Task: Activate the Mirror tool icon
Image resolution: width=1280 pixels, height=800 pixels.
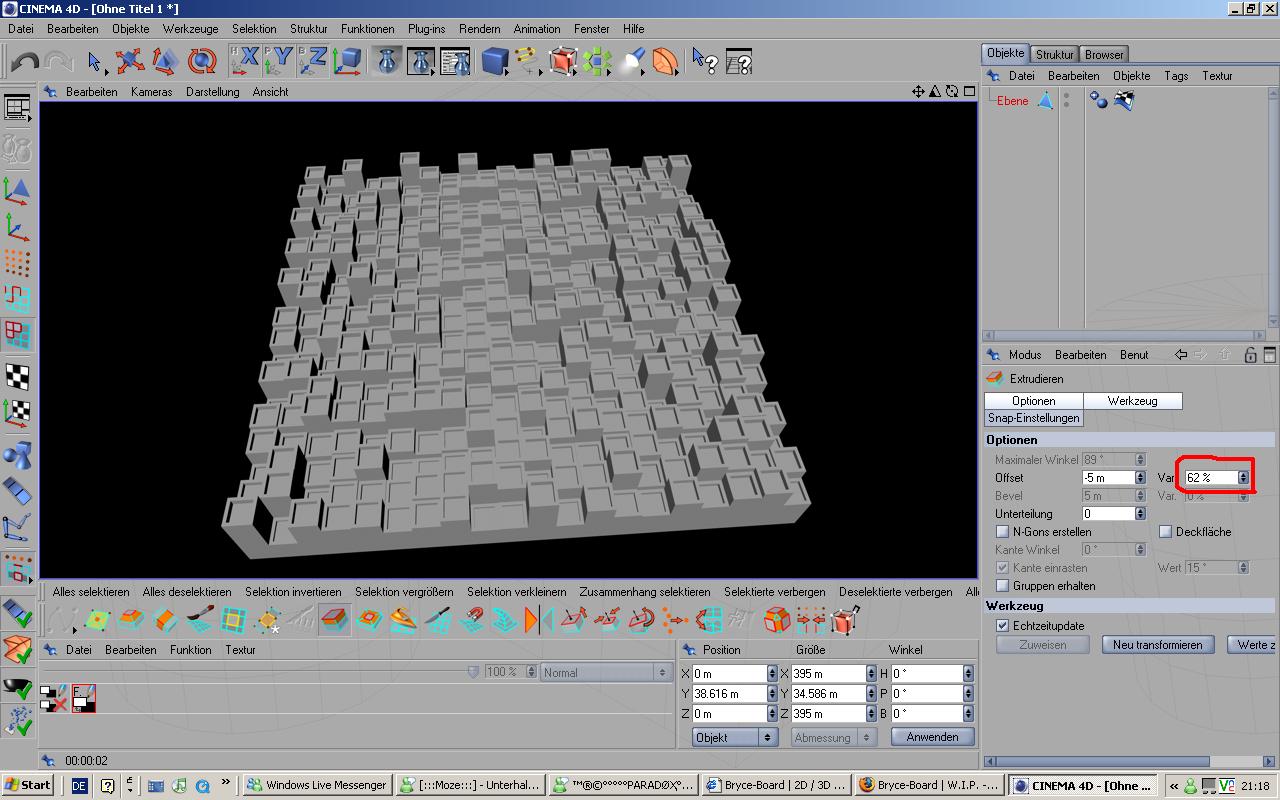Action: pyautogui.click(x=538, y=621)
